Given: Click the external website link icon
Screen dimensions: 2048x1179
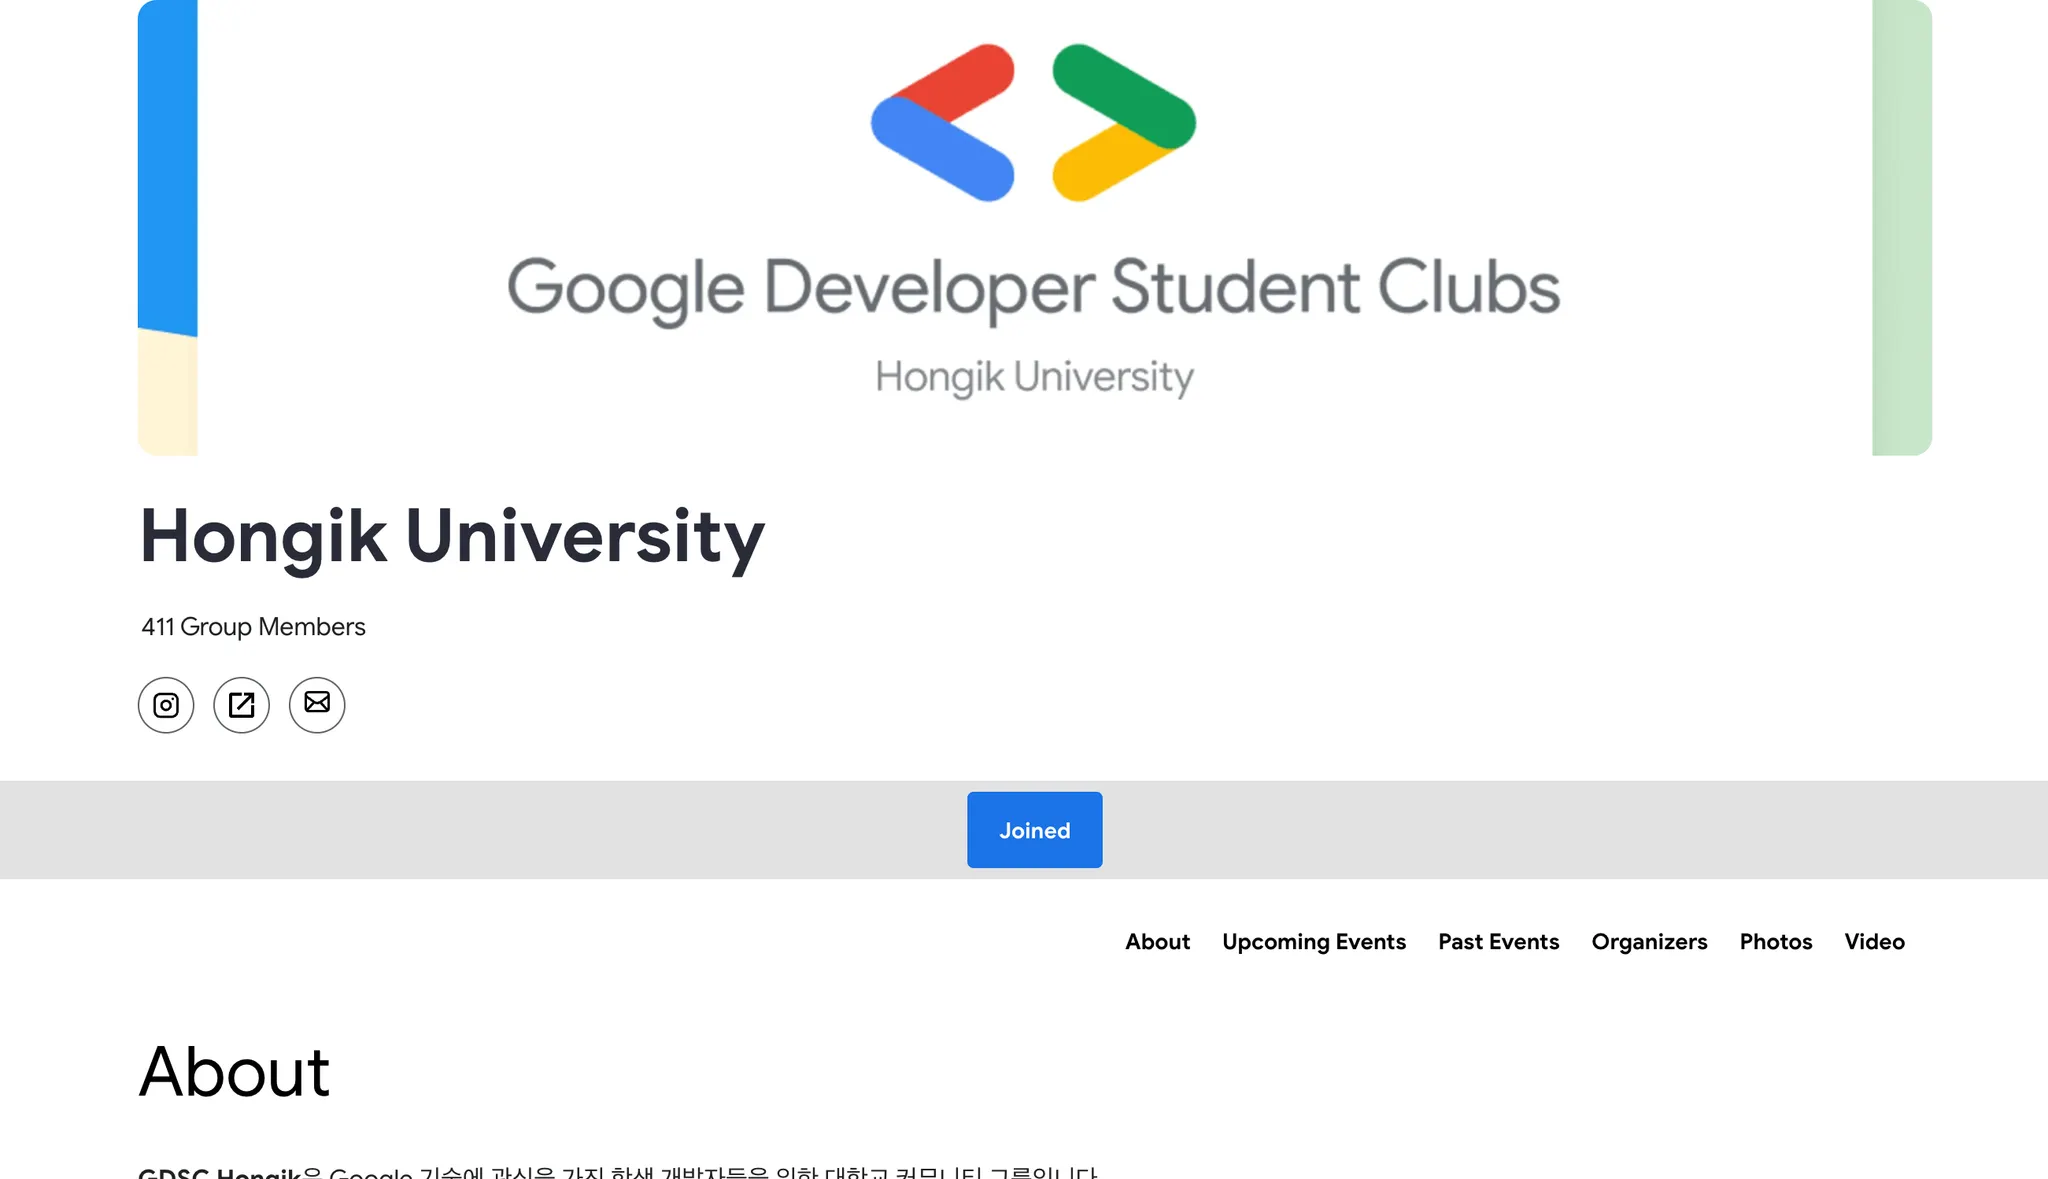Looking at the screenshot, I should (241, 705).
